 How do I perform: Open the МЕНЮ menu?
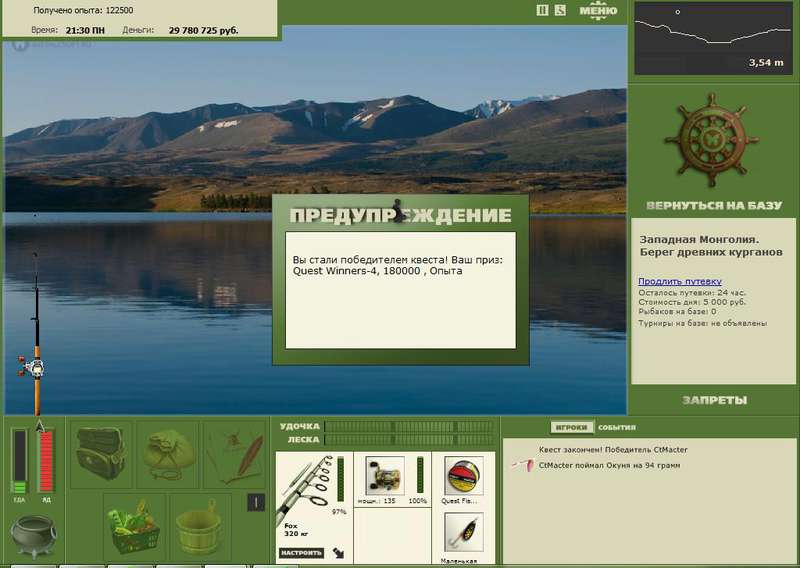coord(598,10)
